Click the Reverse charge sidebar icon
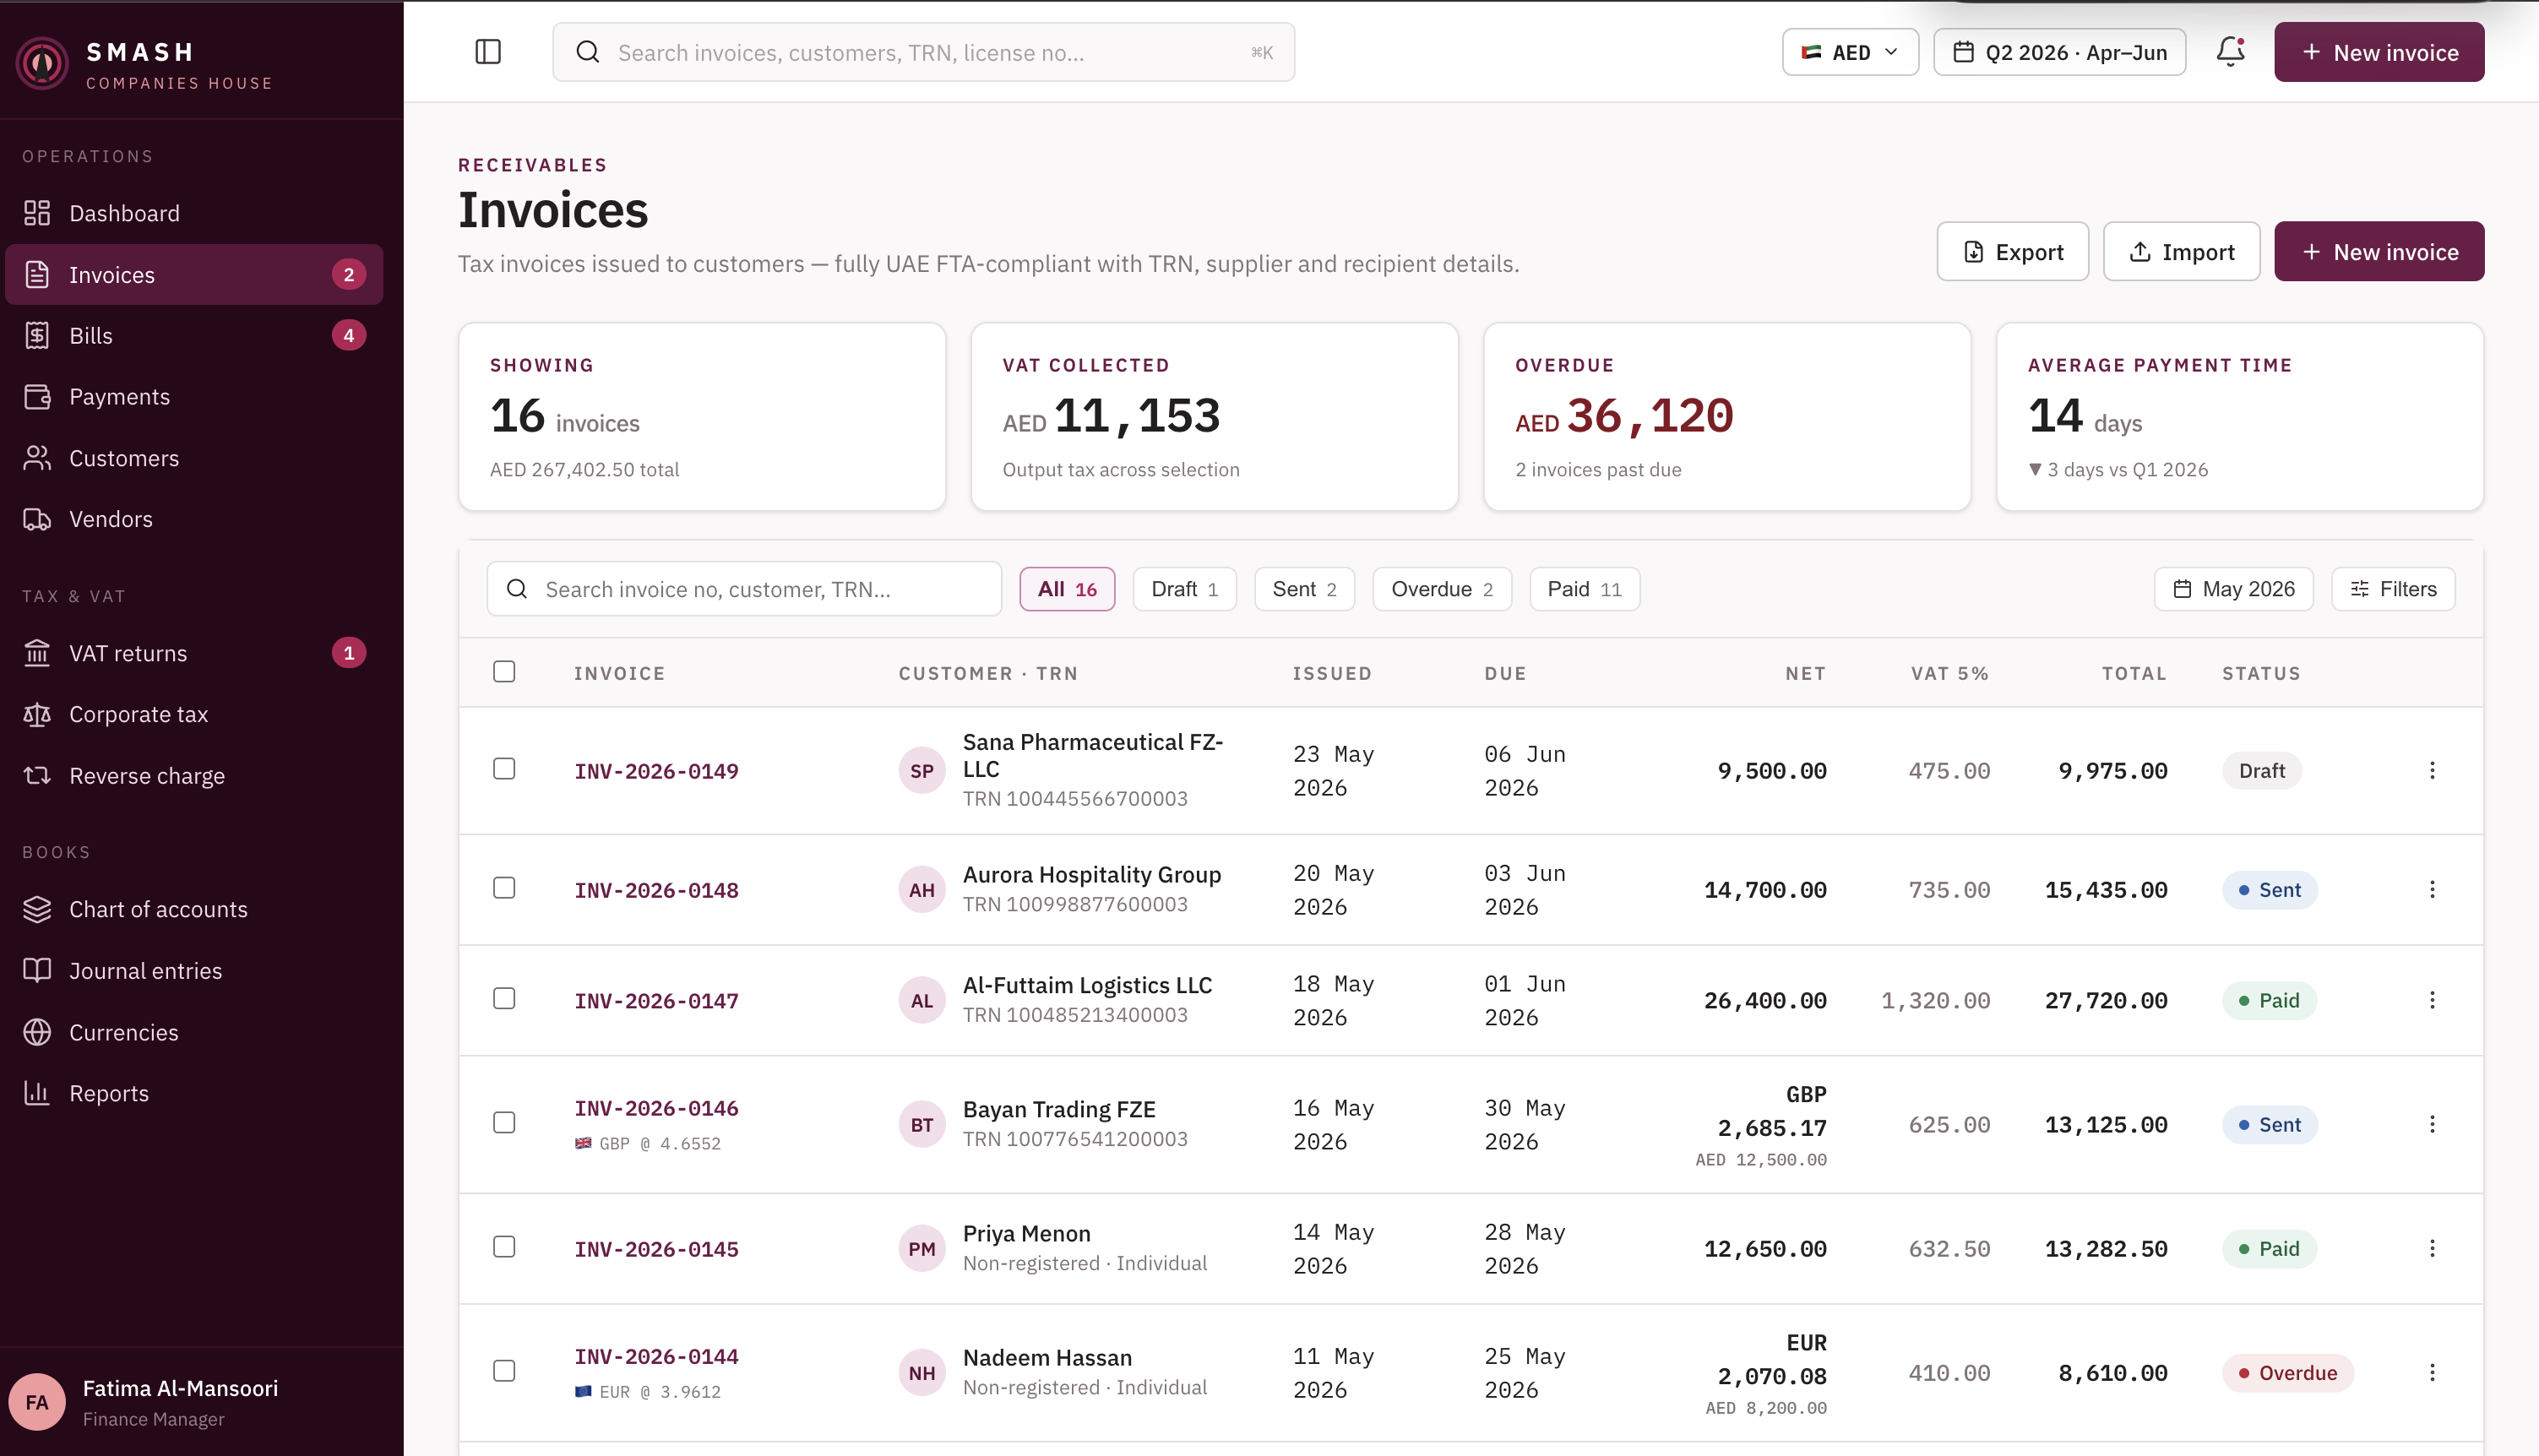Image resolution: width=2539 pixels, height=1456 pixels. pyautogui.click(x=37, y=775)
